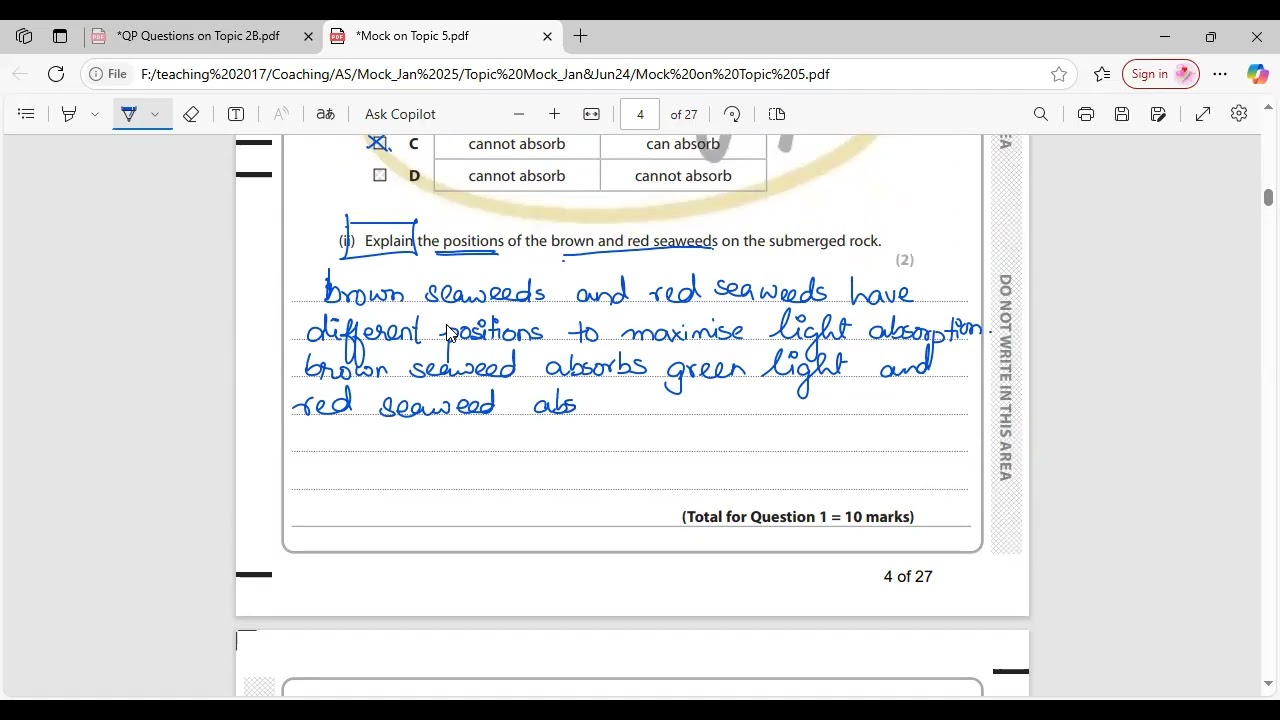Click the Translate icon

tap(325, 114)
